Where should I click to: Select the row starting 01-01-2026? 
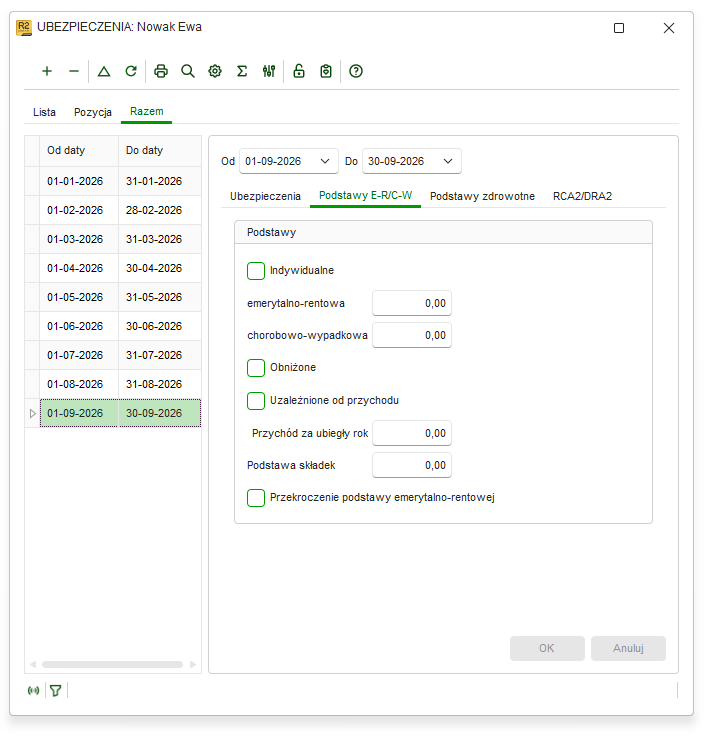(113, 181)
